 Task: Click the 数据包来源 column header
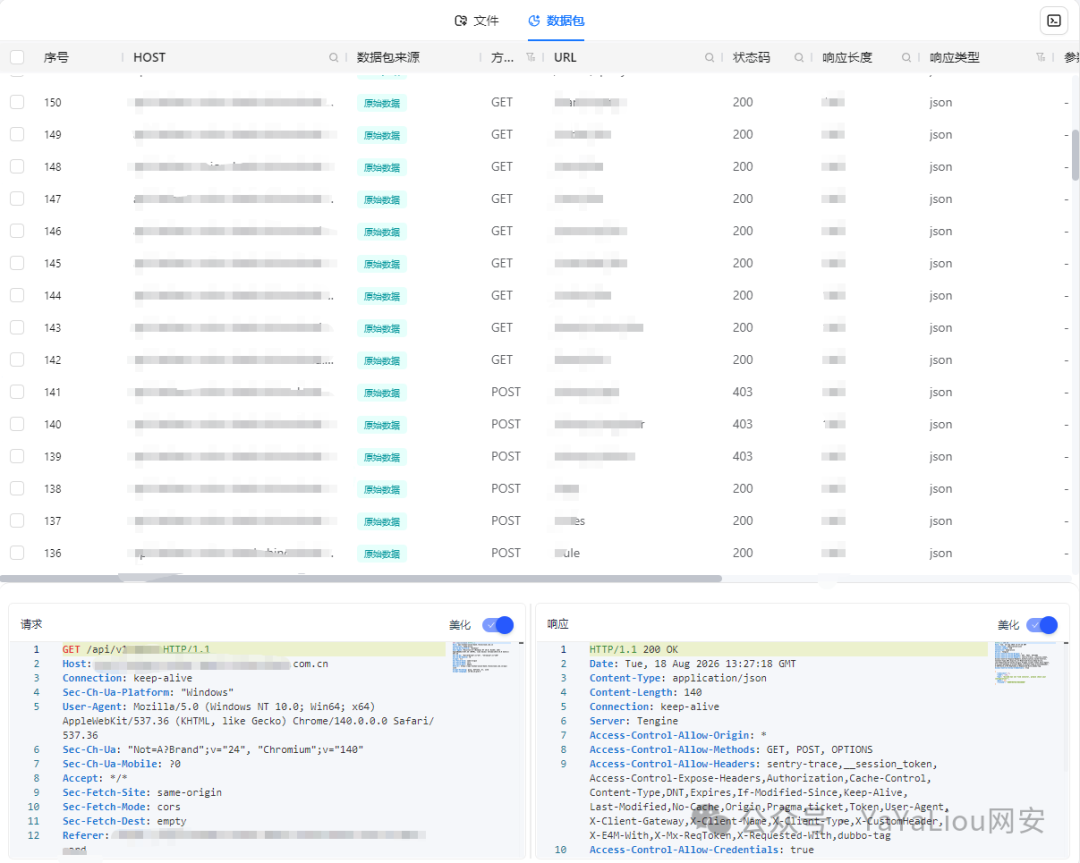[x=388, y=58]
